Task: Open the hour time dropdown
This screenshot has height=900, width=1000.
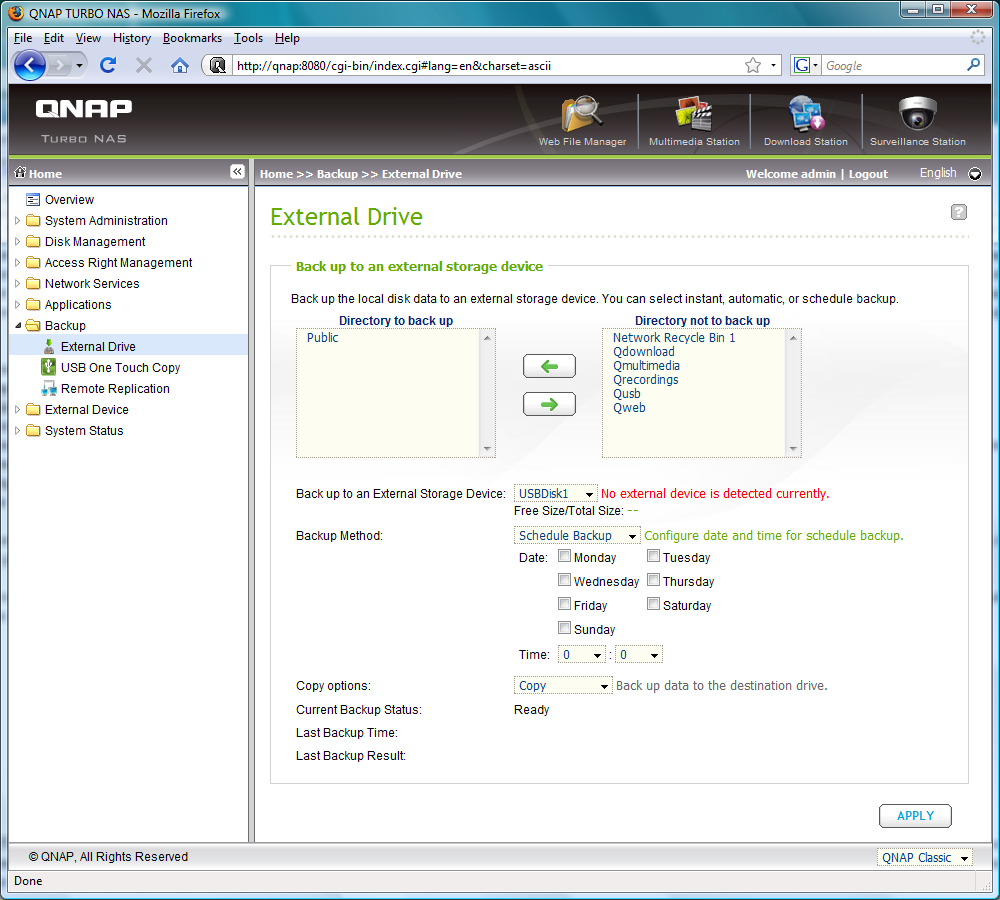Action: [x=582, y=654]
